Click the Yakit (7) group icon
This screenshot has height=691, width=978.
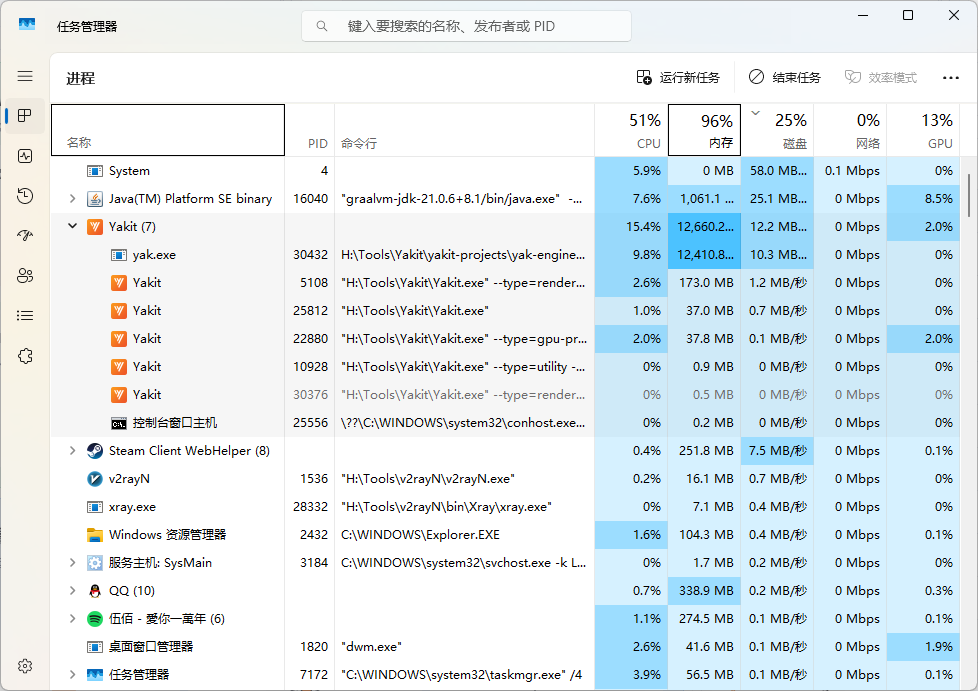pos(95,227)
